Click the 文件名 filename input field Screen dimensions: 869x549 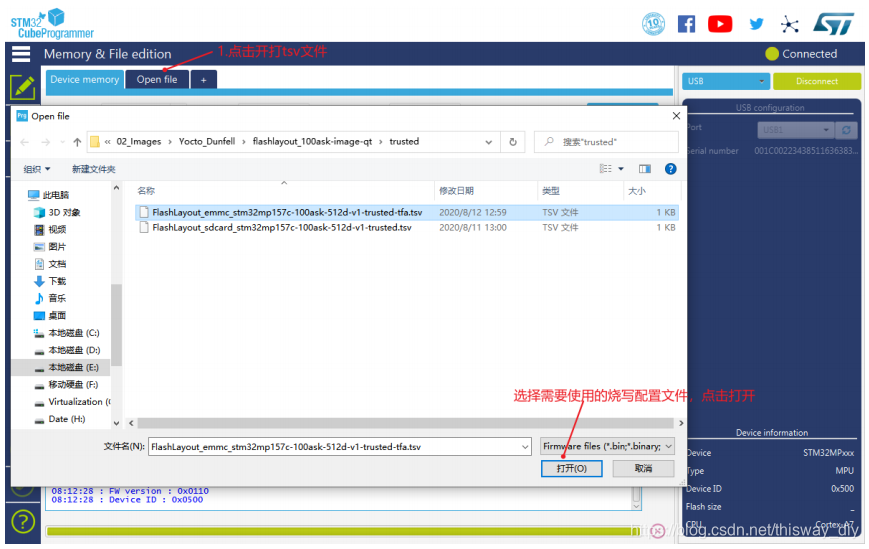click(339, 447)
